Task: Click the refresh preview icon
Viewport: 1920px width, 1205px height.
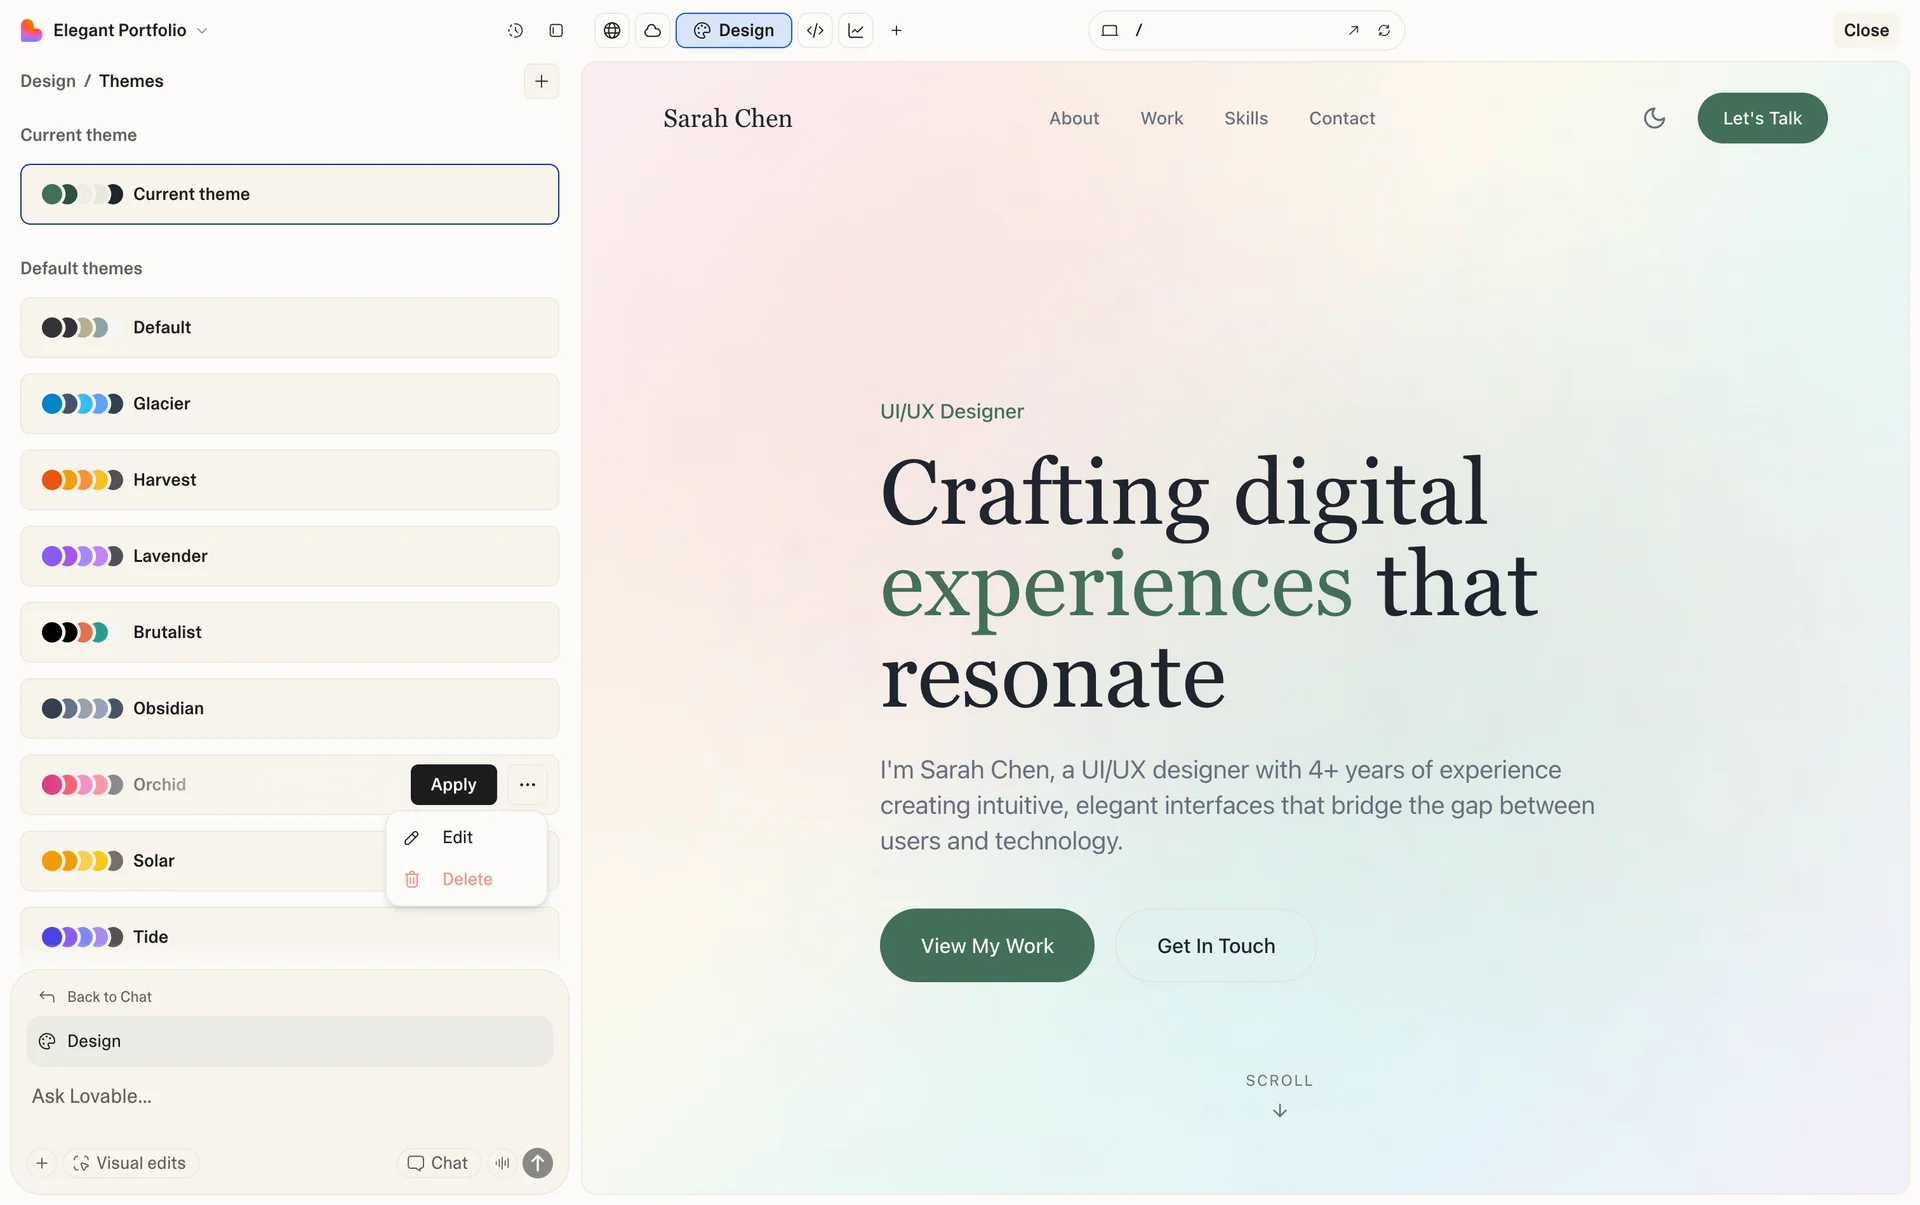Action: tap(1384, 30)
